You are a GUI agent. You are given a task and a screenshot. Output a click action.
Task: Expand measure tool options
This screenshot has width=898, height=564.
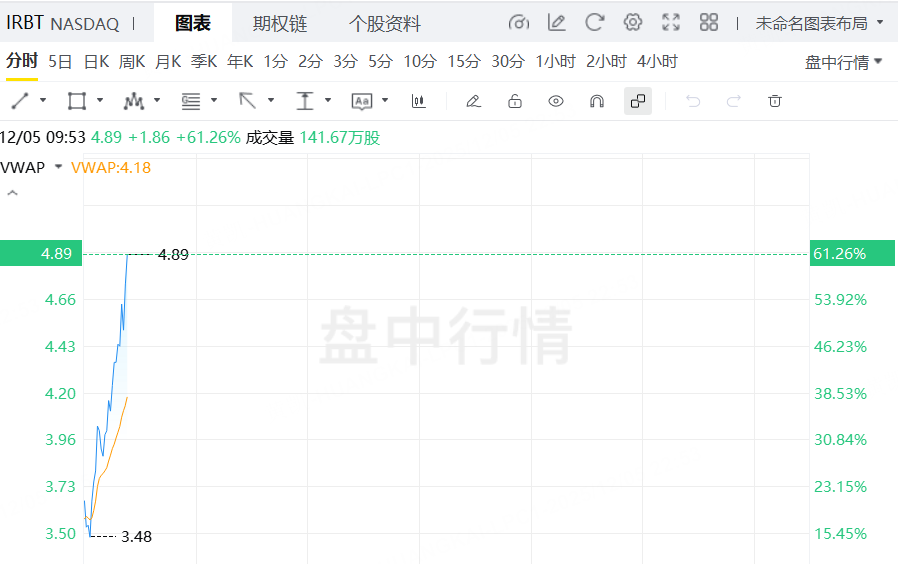(x=328, y=100)
